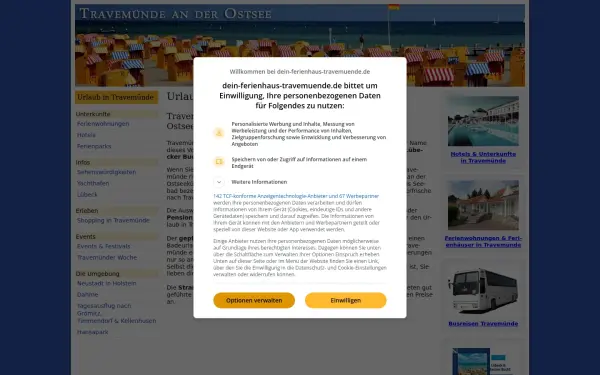Click hotel pool thumbnail image
Screen dimensions: 600x375
tap(483, 121)
